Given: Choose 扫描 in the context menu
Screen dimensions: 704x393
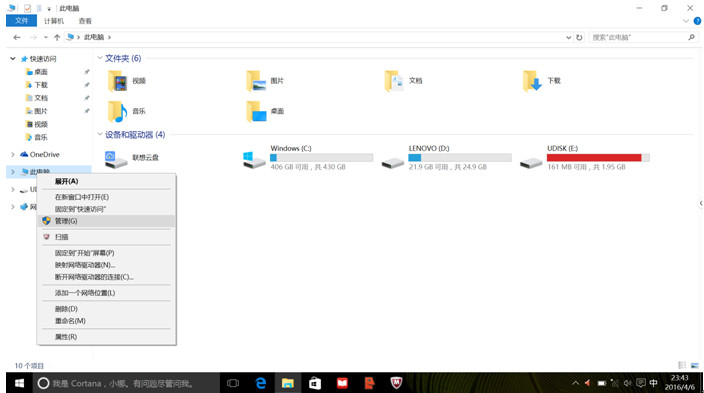Looking at the screenshot, I should (106, 237).
